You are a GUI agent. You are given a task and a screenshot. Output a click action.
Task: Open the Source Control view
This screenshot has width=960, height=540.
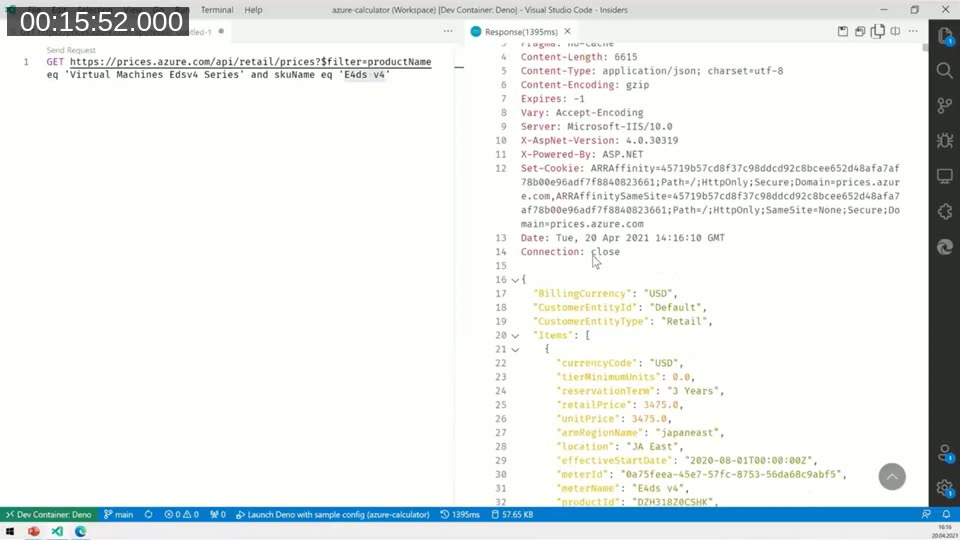point(945,106)
